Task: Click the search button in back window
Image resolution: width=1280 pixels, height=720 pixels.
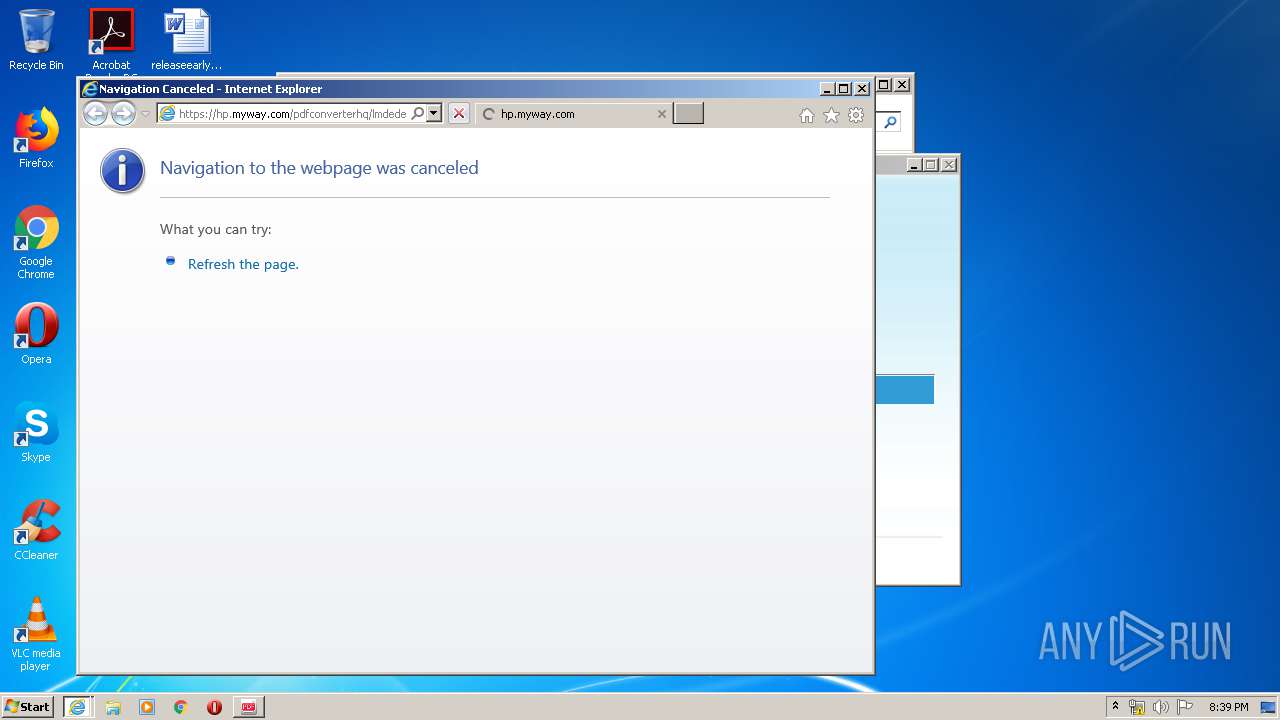Action: coord(890,122)
